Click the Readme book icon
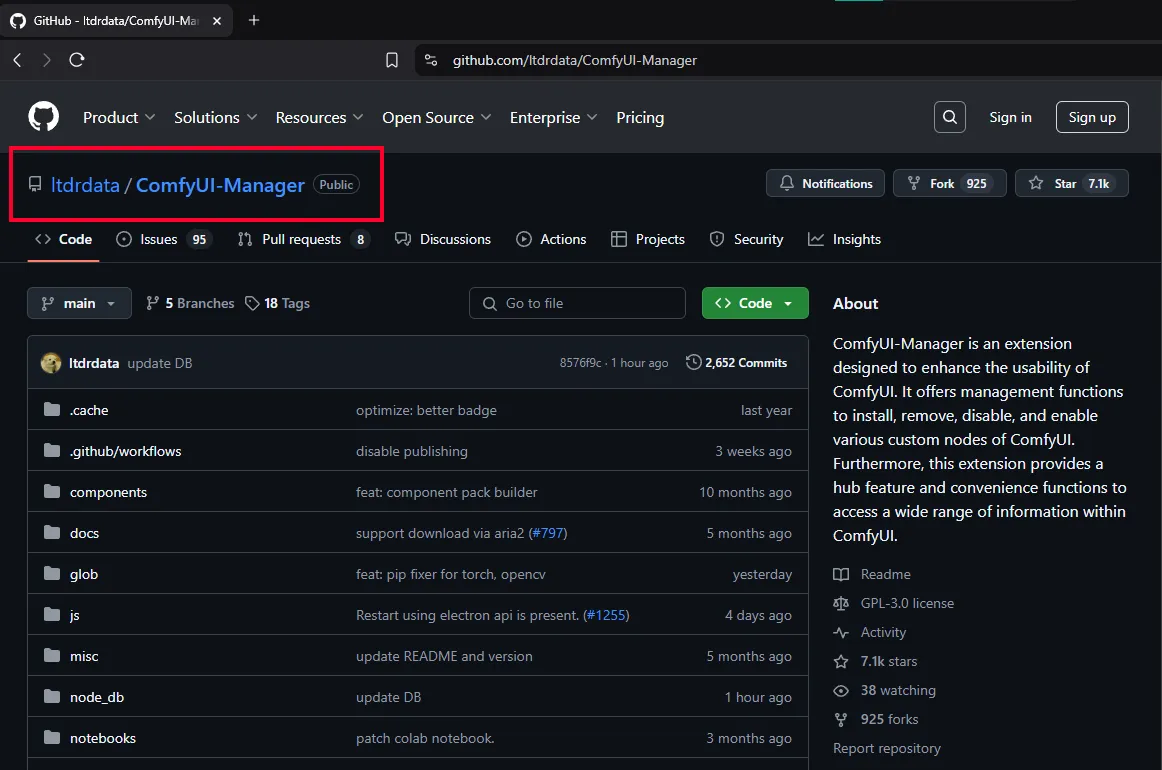 click(840, 574)
